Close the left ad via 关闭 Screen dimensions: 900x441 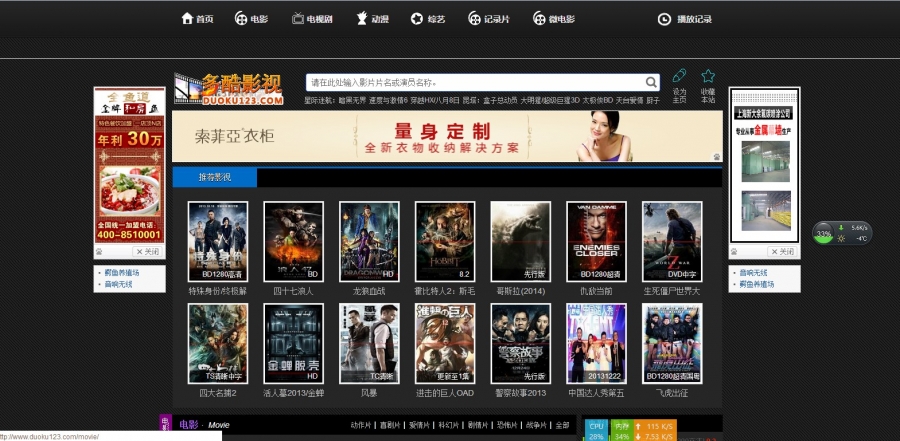(148, 252)
